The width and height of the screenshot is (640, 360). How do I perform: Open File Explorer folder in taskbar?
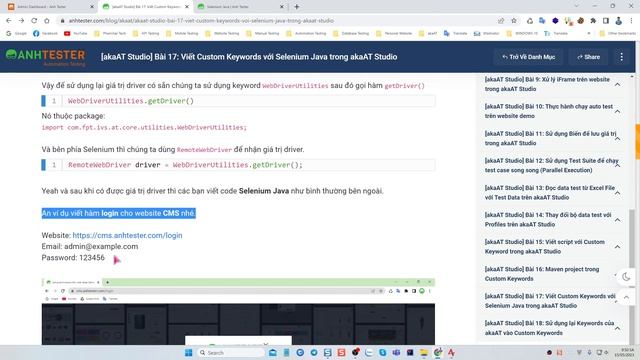coord(424,353)
